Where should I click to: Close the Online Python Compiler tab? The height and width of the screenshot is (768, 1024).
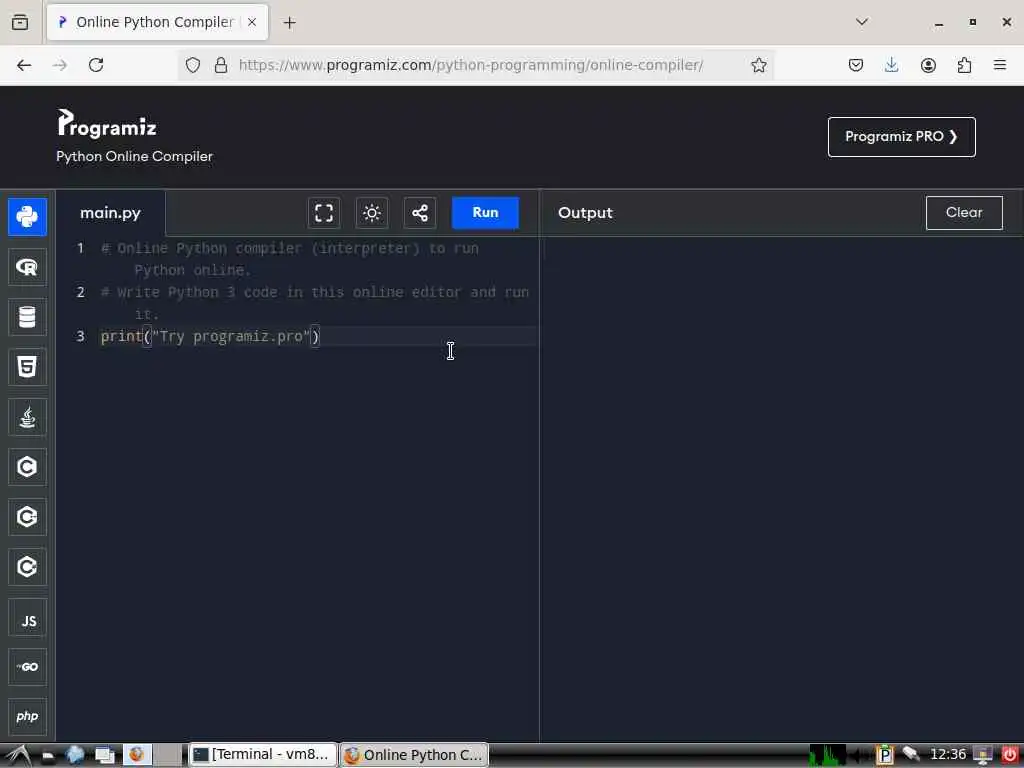coord(252,22)
